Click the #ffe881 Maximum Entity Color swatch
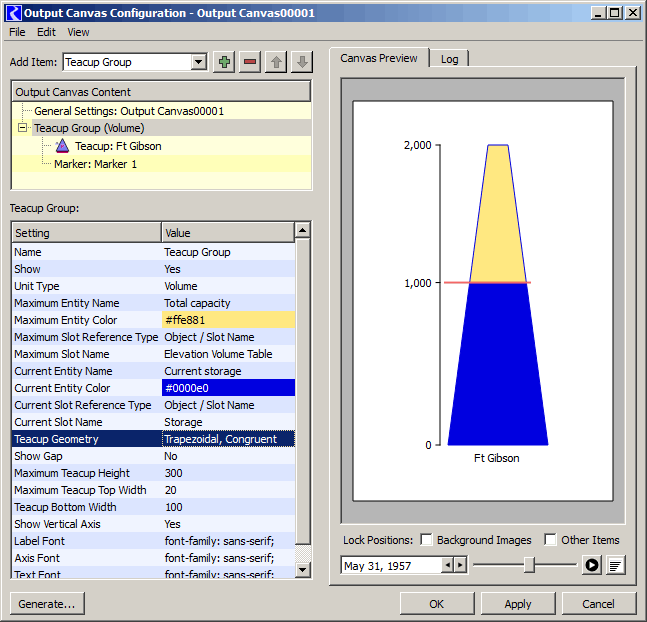 (x=228, y=320)
